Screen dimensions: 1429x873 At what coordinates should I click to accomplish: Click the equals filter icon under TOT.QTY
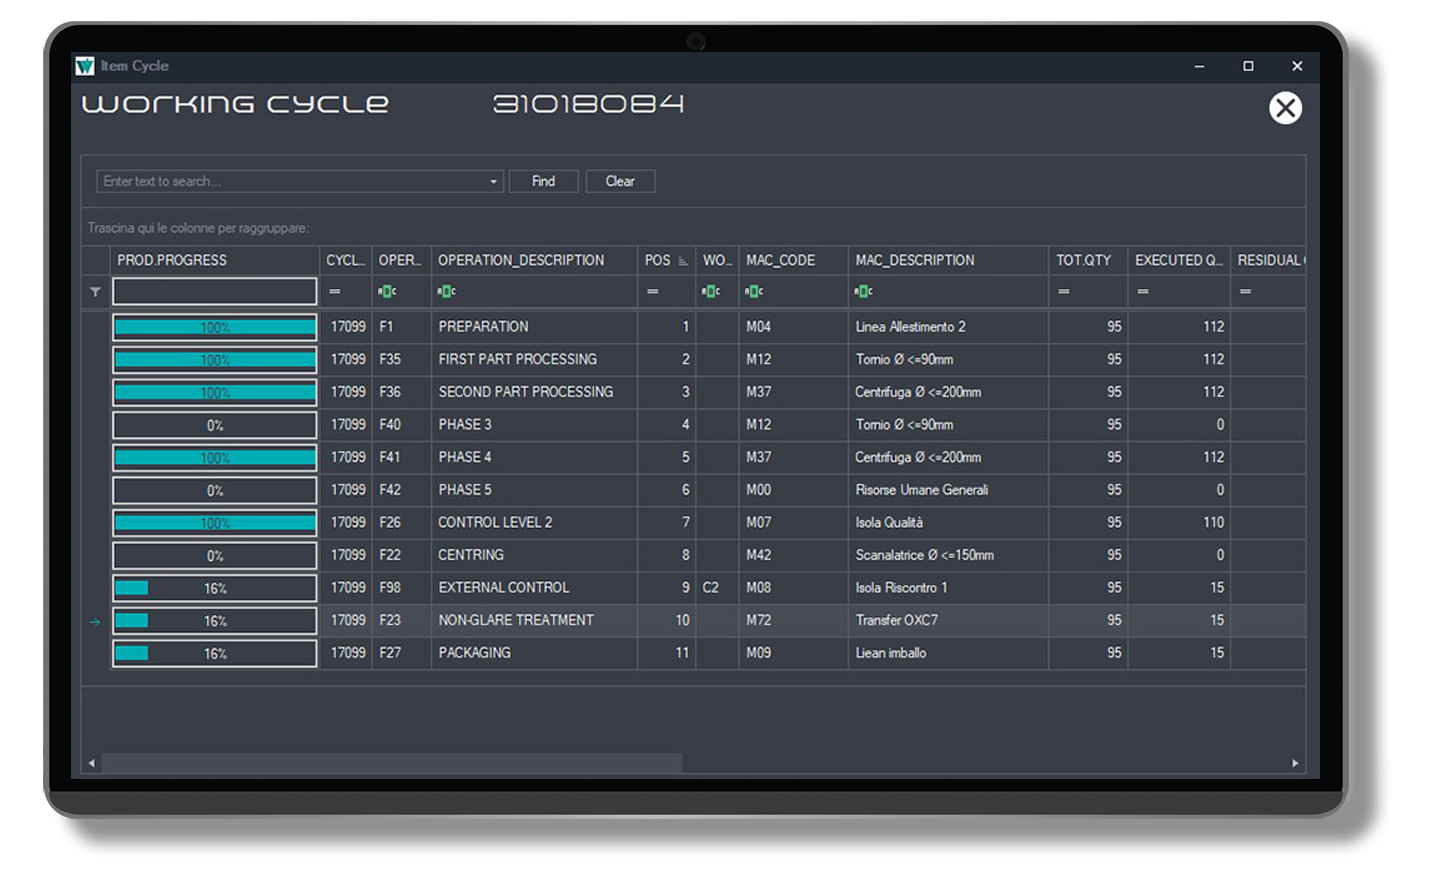coord(1064,292)
